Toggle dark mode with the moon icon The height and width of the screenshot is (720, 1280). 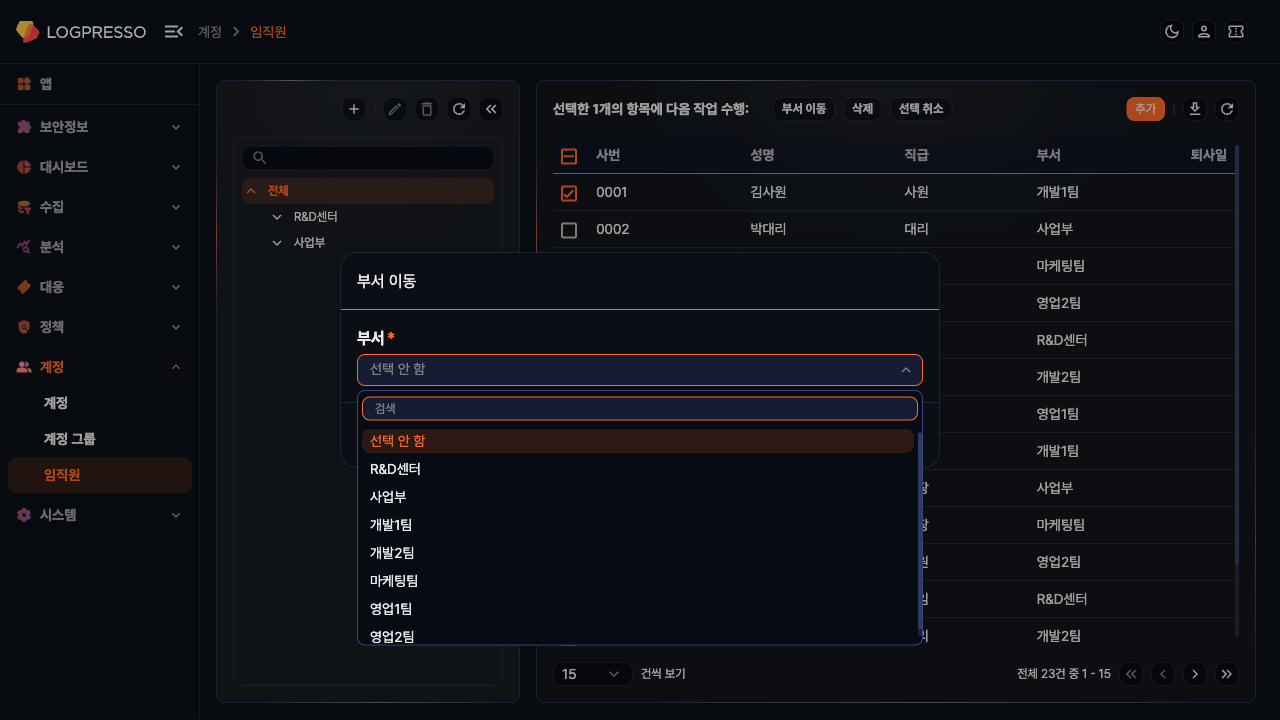click(1171, 31)
